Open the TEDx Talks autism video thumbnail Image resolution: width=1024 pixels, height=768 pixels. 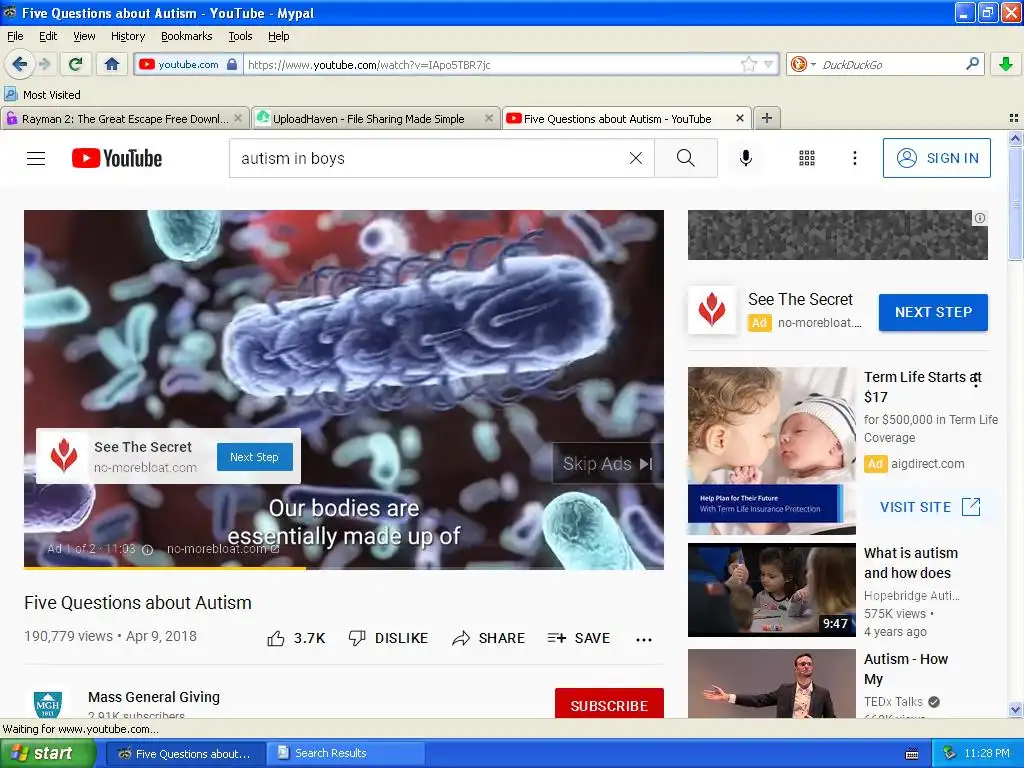coord(771,683)
